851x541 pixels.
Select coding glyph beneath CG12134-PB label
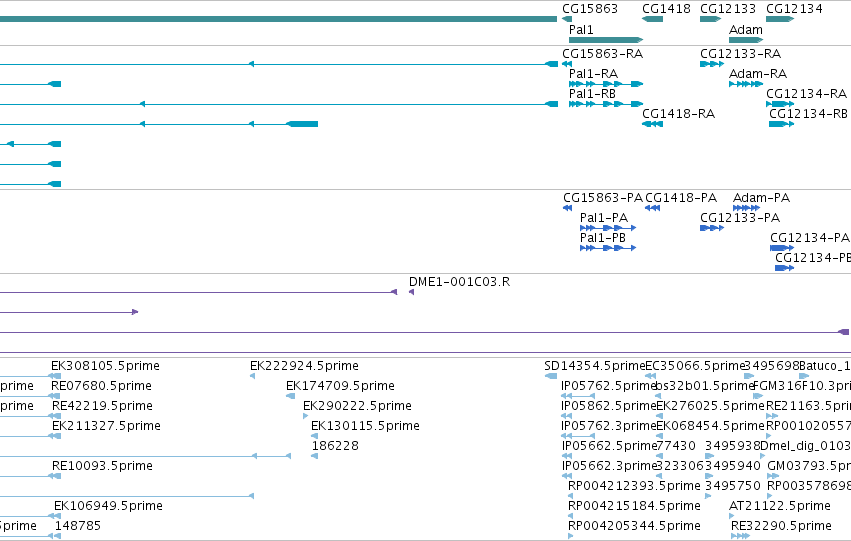pyautogui.click(x=784, y=268)
